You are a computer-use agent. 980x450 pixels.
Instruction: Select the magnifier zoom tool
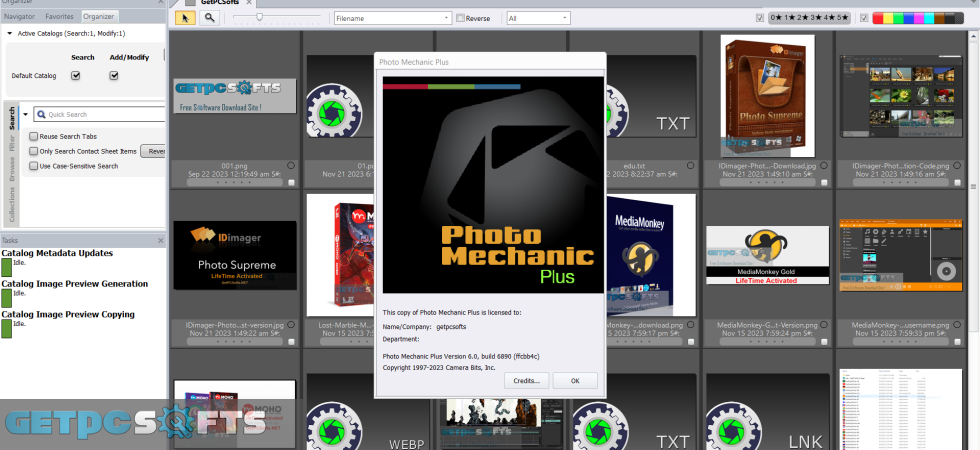(209, 18)
